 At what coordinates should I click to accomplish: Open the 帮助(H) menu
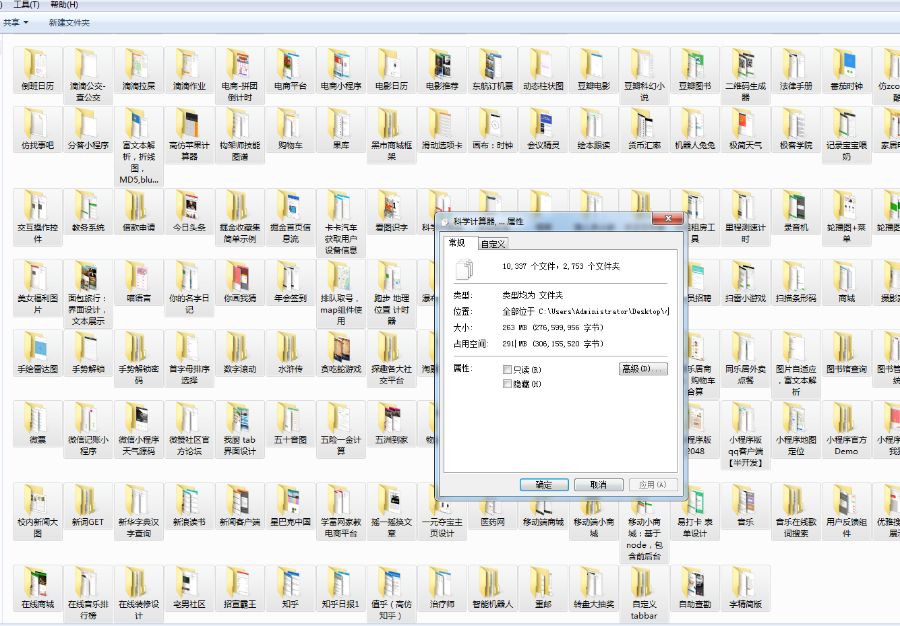coord(64,5)
